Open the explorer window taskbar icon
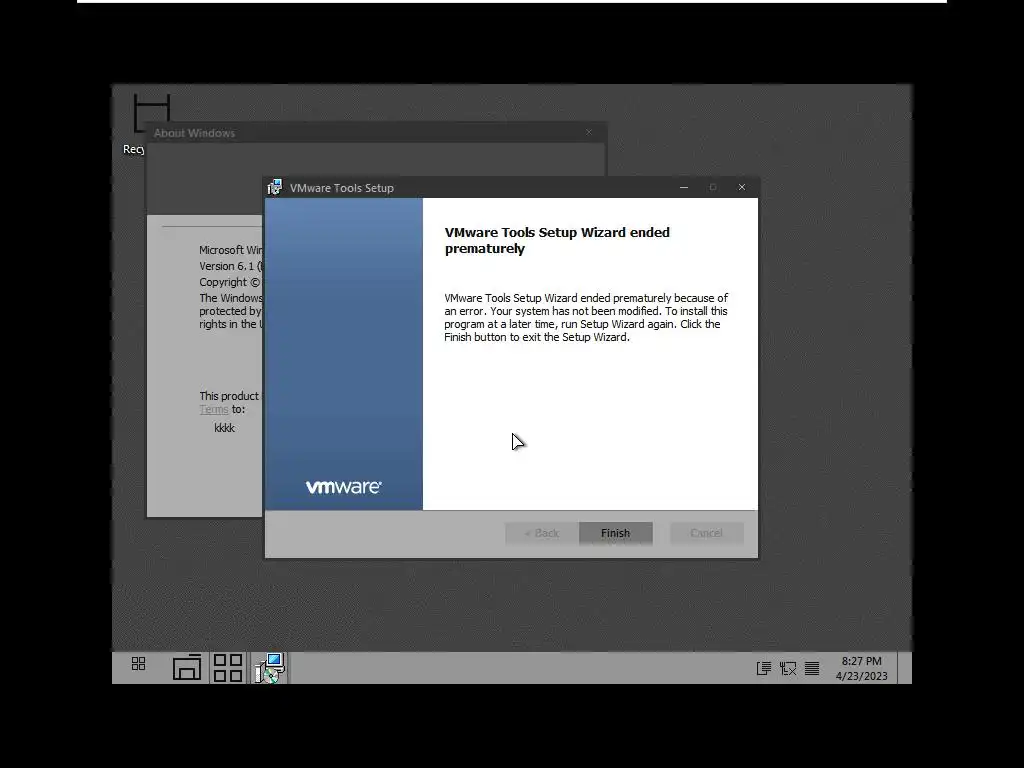The image size is (1024, 768). click(x=187, y=667)
